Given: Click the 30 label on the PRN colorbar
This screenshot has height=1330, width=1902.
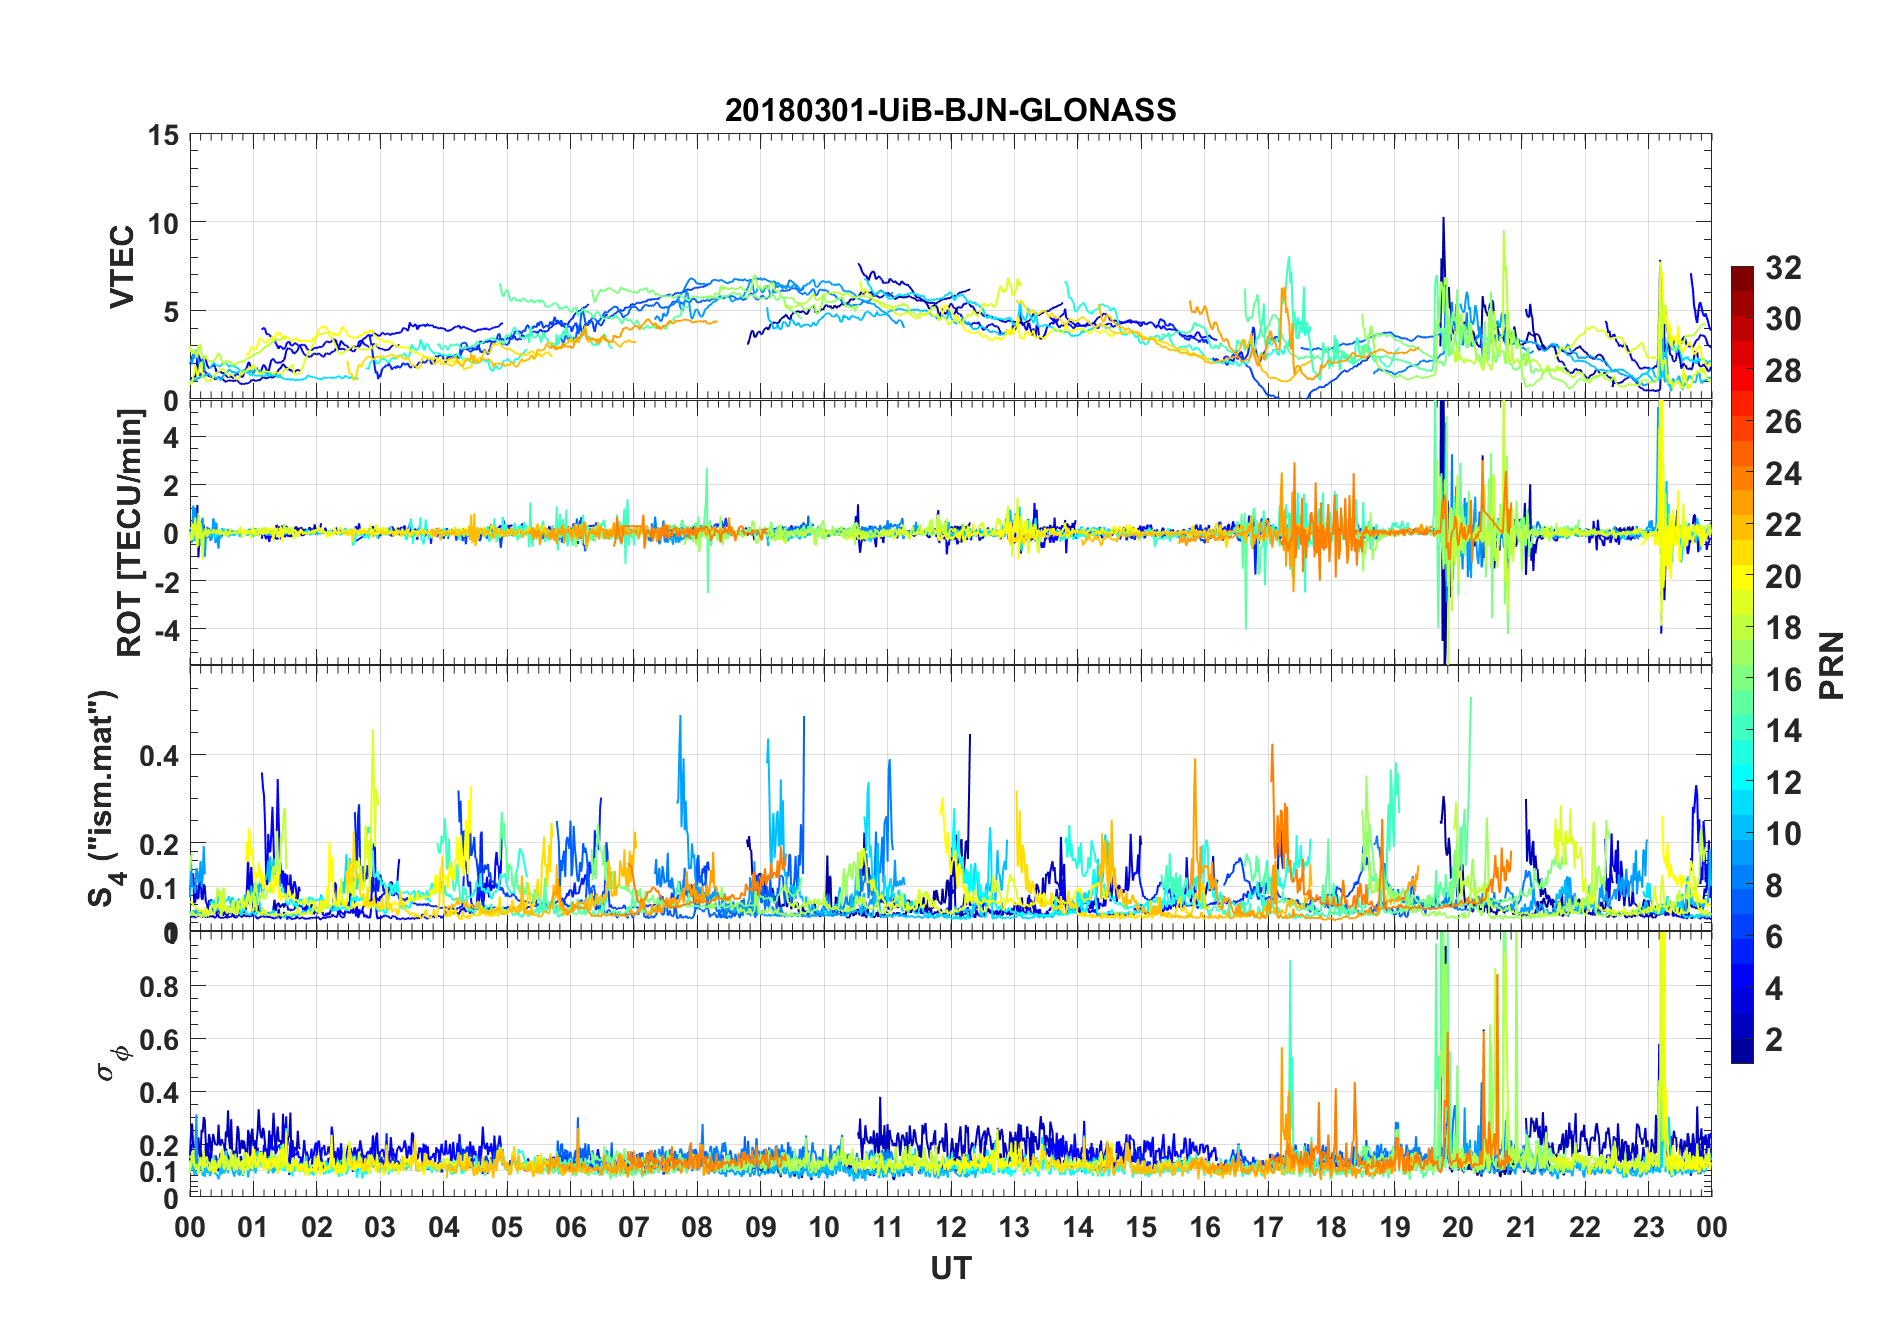Looking at the screenshot, I should point(1784,319).
